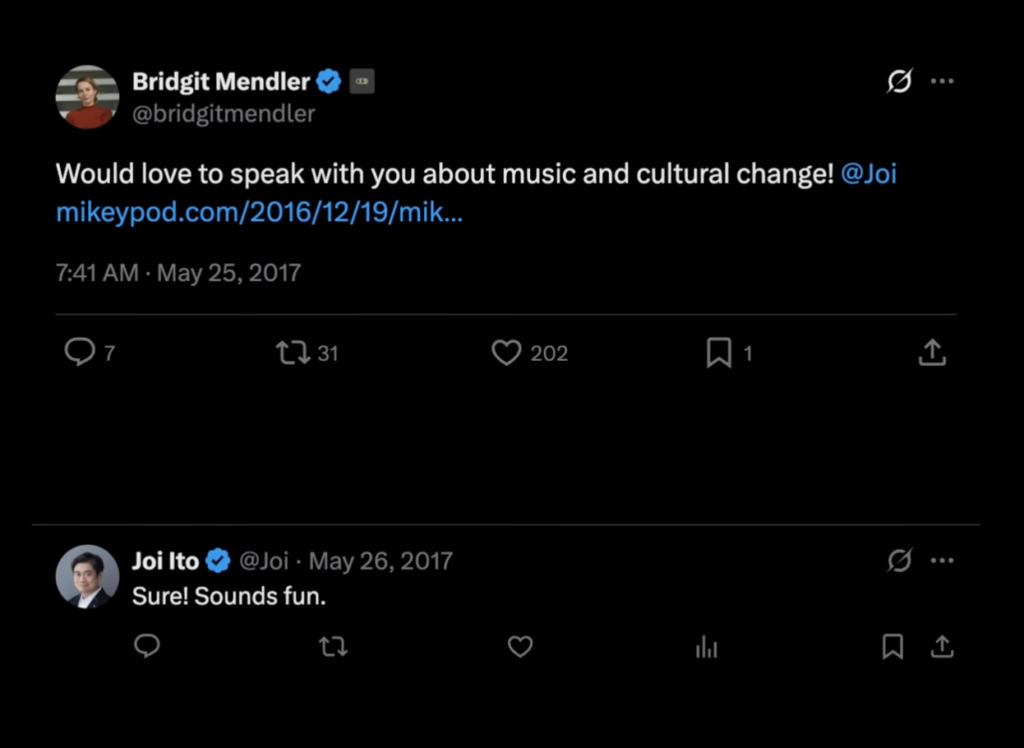This screenshot has width=1024, height=748.
Task: Click the Grok icon on Bridgit's tweet
Action: (x=899, y=82)
